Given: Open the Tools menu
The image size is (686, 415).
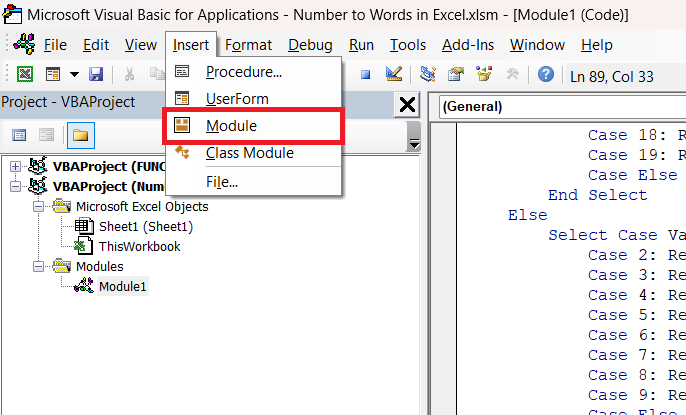Looking at the screenshot, I should tap(408, 45).
